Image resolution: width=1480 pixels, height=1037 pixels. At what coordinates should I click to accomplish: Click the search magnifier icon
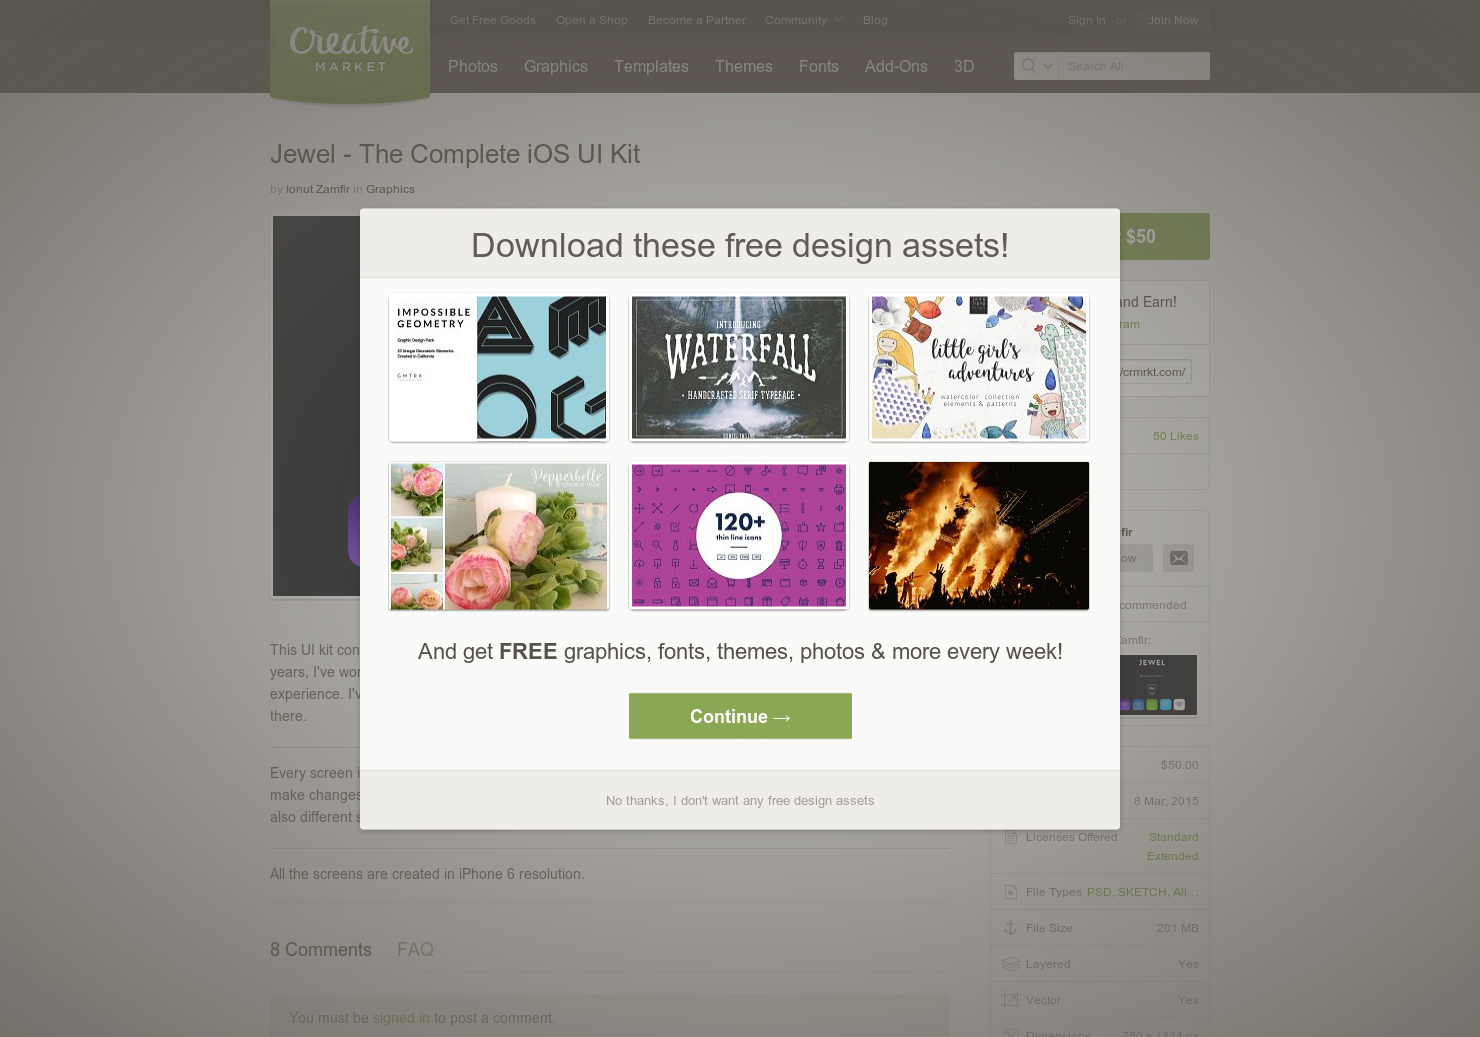click(1028, 66)
